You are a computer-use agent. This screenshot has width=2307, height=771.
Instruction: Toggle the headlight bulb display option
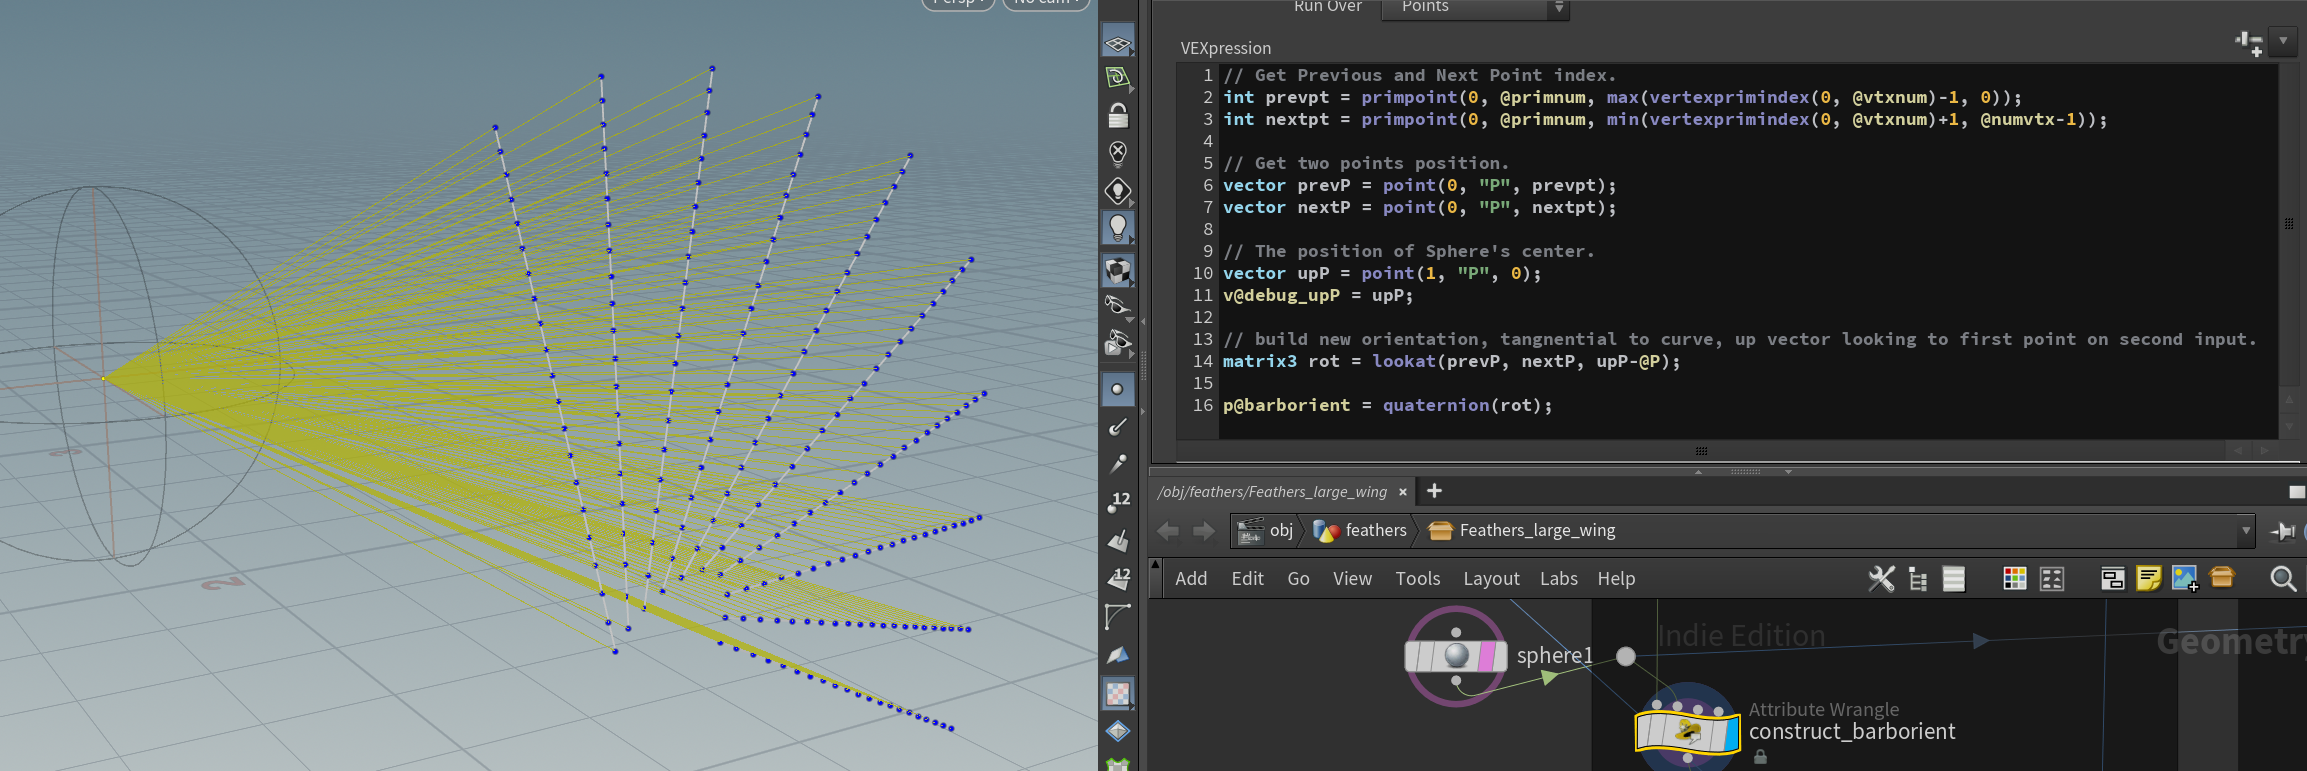point(1118,228)
